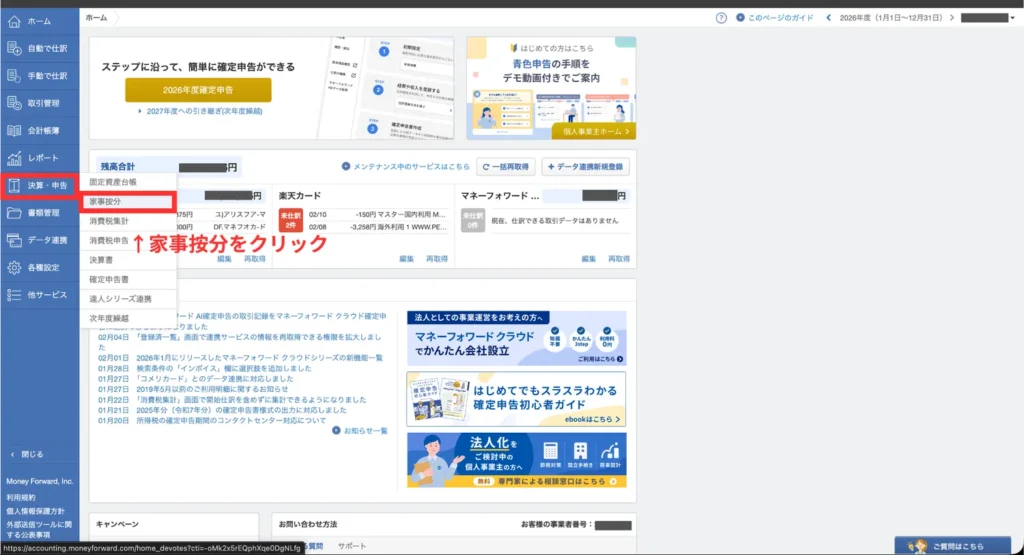The image size is (1024, 555).
Task: Go to next fiscal year arrow
Action: (952, 18)
